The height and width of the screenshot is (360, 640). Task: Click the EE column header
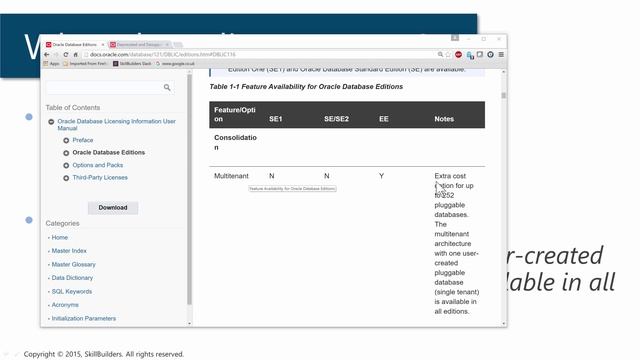tap(384, 119)
